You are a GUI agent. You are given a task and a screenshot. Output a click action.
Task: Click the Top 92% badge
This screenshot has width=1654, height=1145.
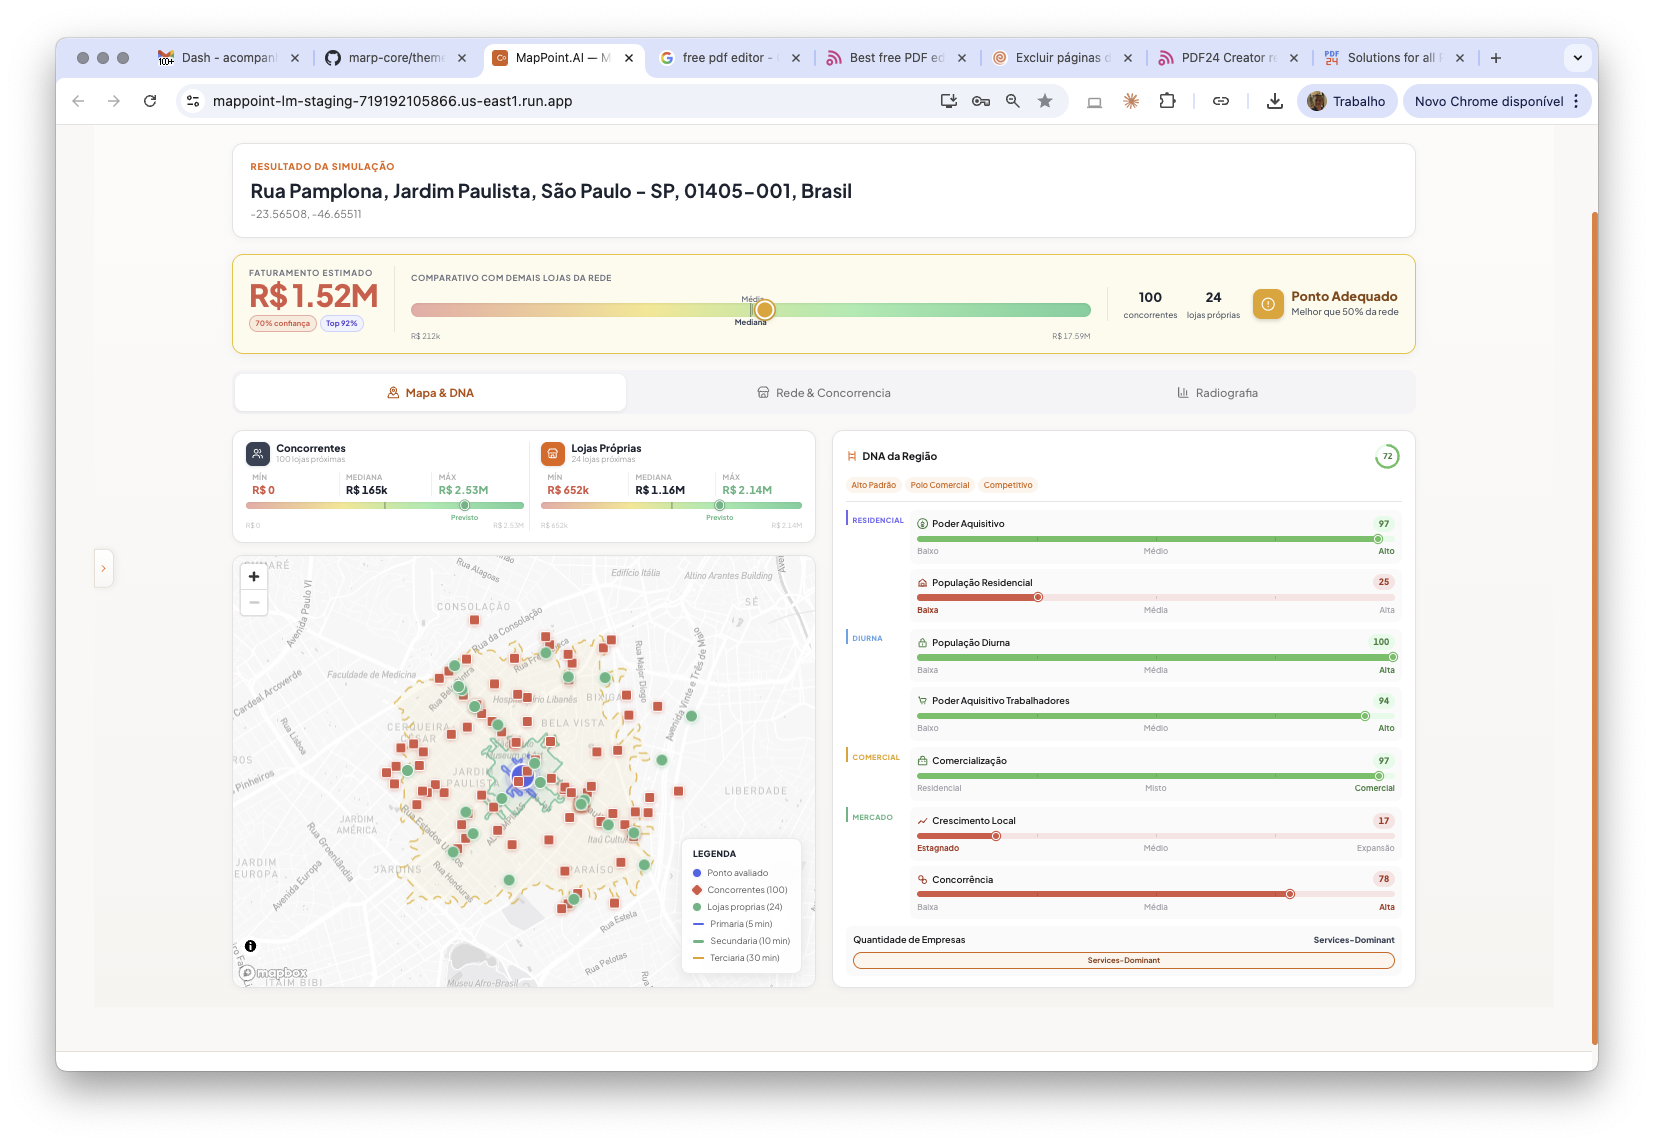342,323
